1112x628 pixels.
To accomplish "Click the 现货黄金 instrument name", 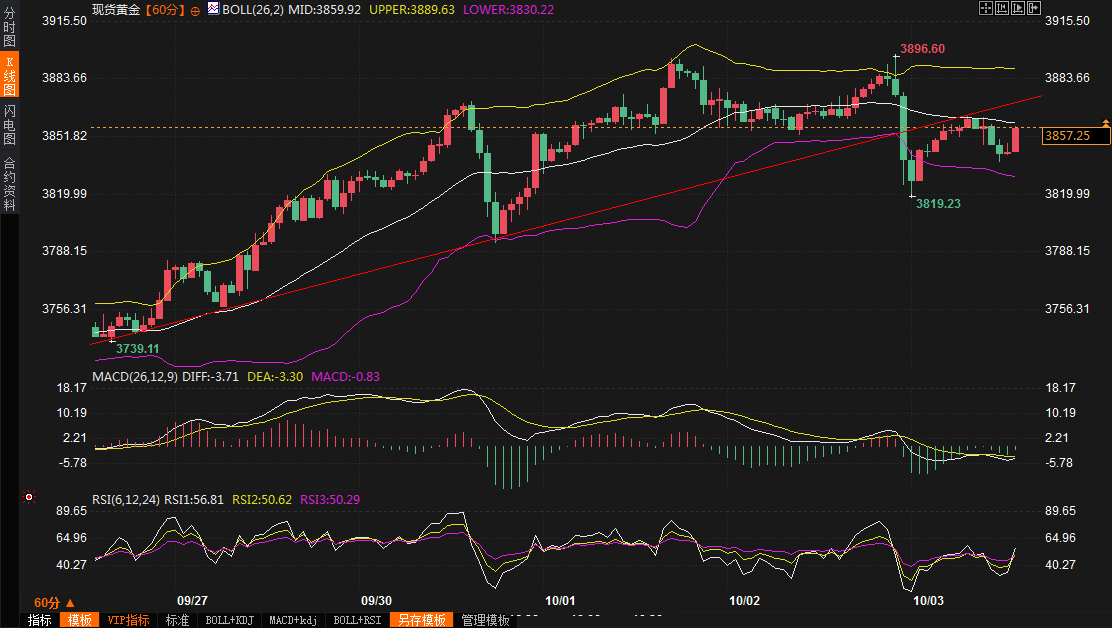I will pos(116,10).
